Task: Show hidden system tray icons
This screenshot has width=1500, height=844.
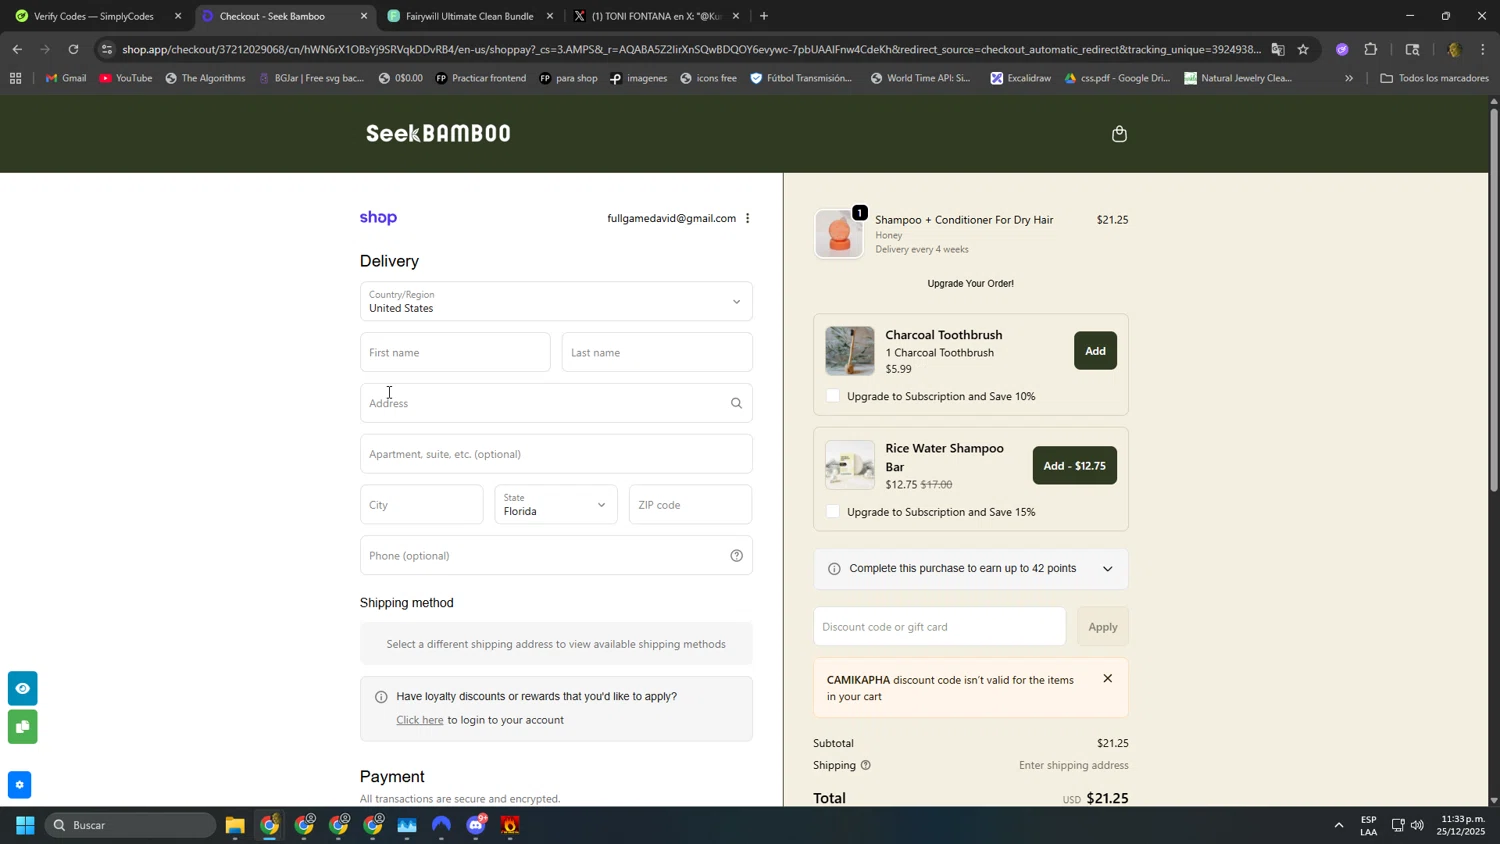Action: pos(1338,825)
